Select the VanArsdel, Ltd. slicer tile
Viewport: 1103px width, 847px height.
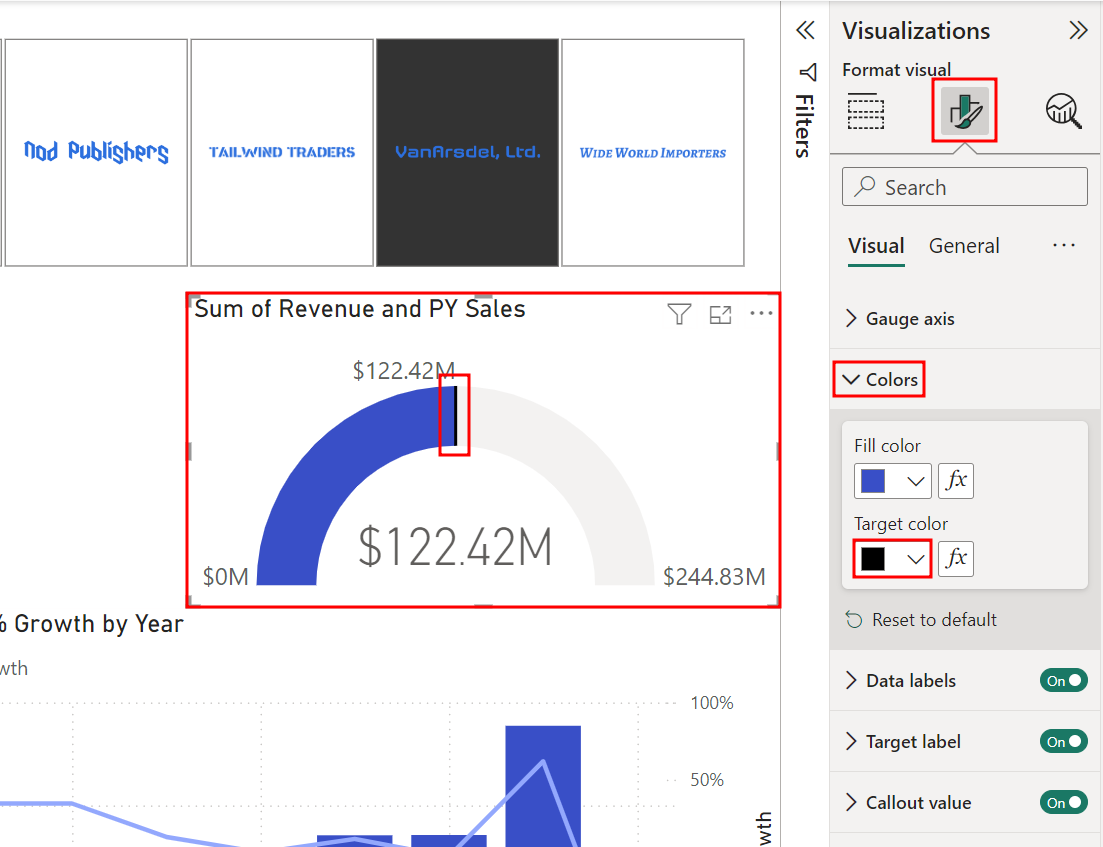(468, 153)
